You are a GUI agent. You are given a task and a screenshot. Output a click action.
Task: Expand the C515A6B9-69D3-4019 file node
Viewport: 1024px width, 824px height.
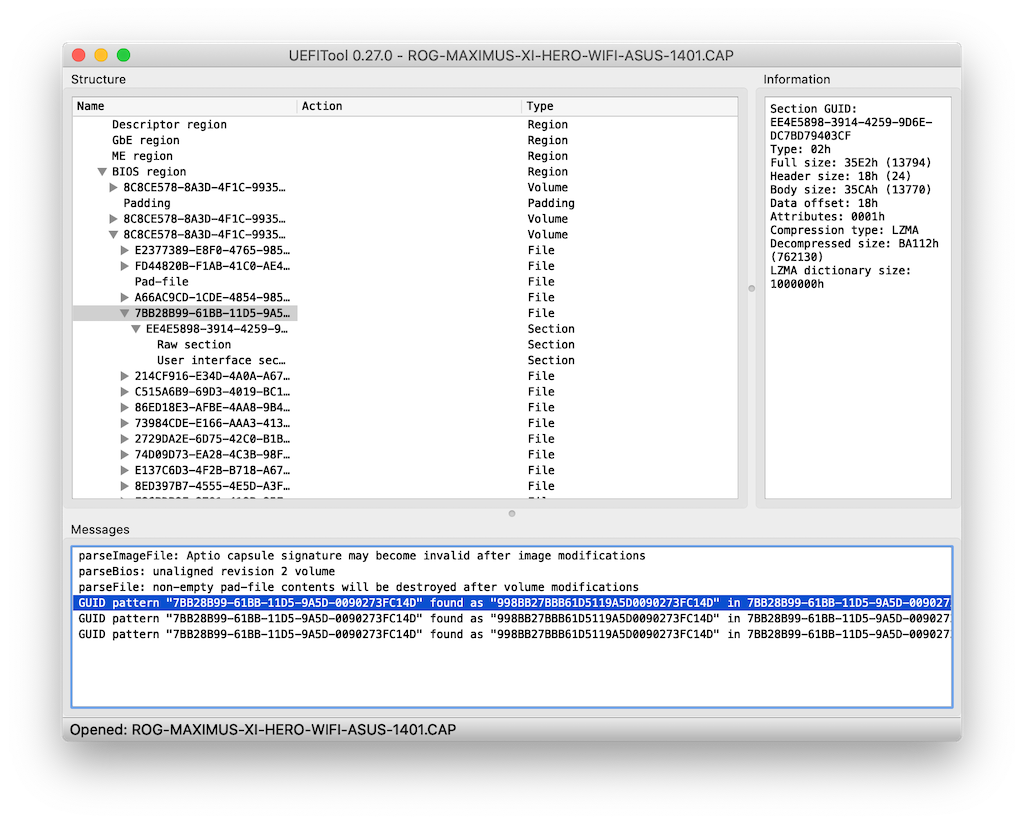point(125,392)
